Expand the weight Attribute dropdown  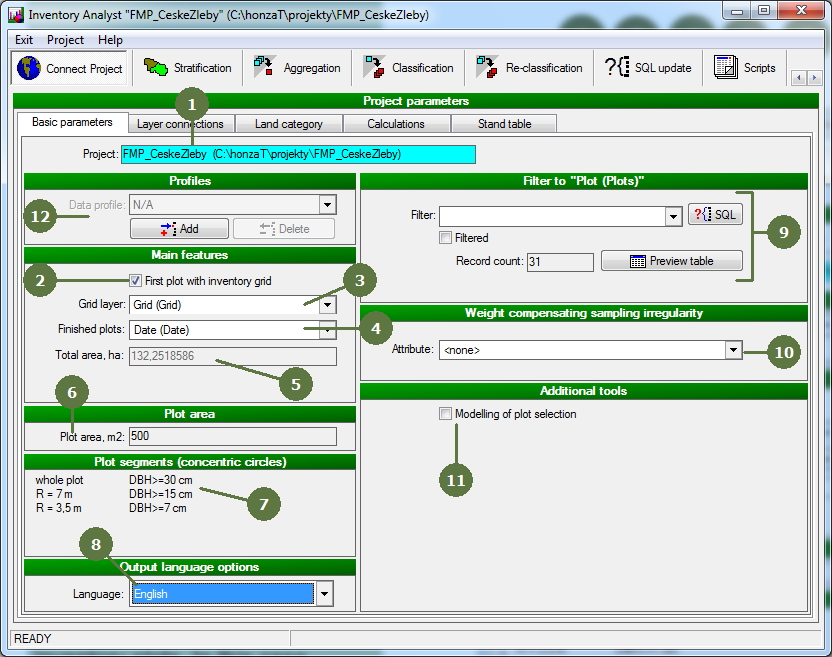734,350
